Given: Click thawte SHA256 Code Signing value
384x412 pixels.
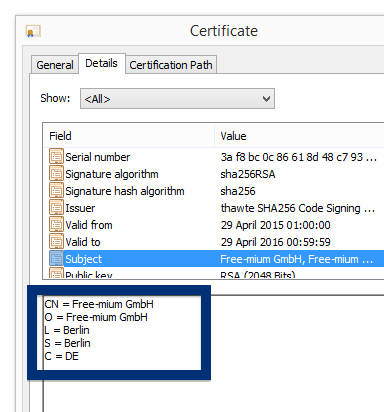Looking at the screenshot, I should (x=298, y=208).
